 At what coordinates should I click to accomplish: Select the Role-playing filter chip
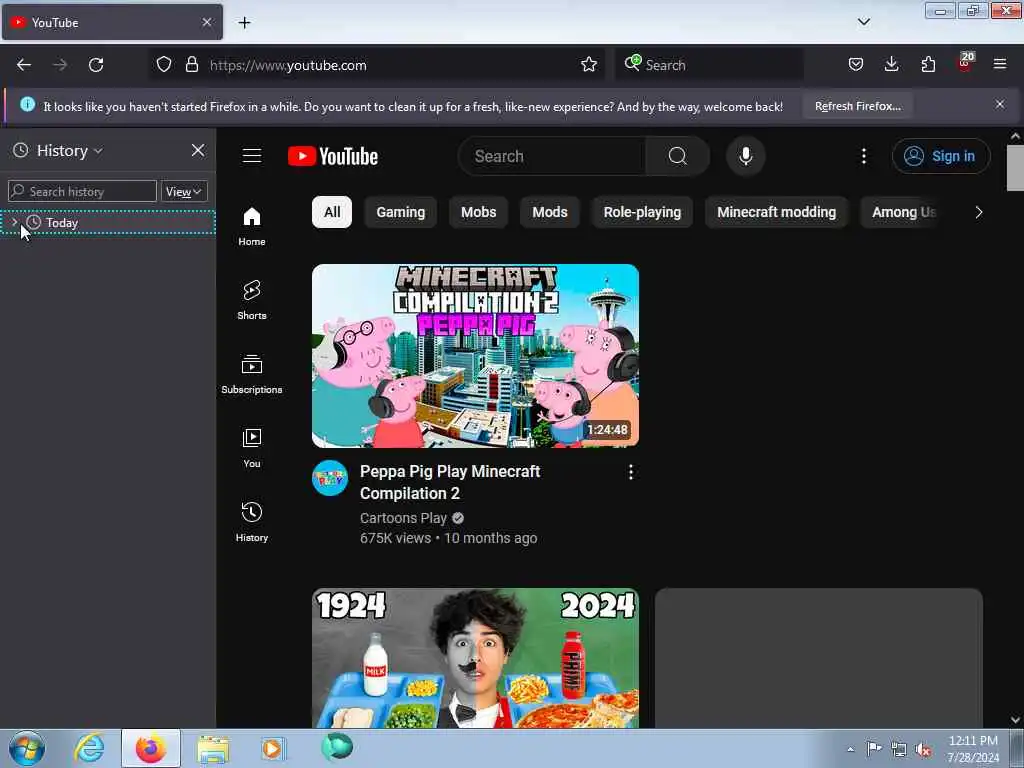[x=642, y=212]
